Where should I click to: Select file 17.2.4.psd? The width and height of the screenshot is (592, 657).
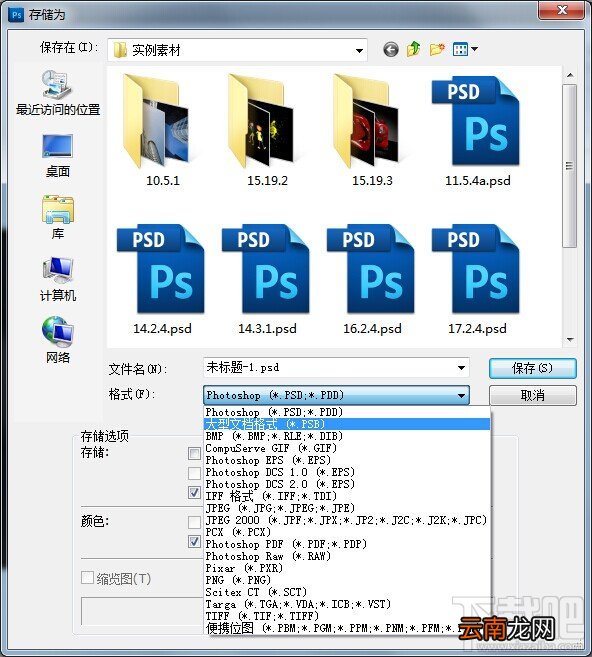coord(477,279)
